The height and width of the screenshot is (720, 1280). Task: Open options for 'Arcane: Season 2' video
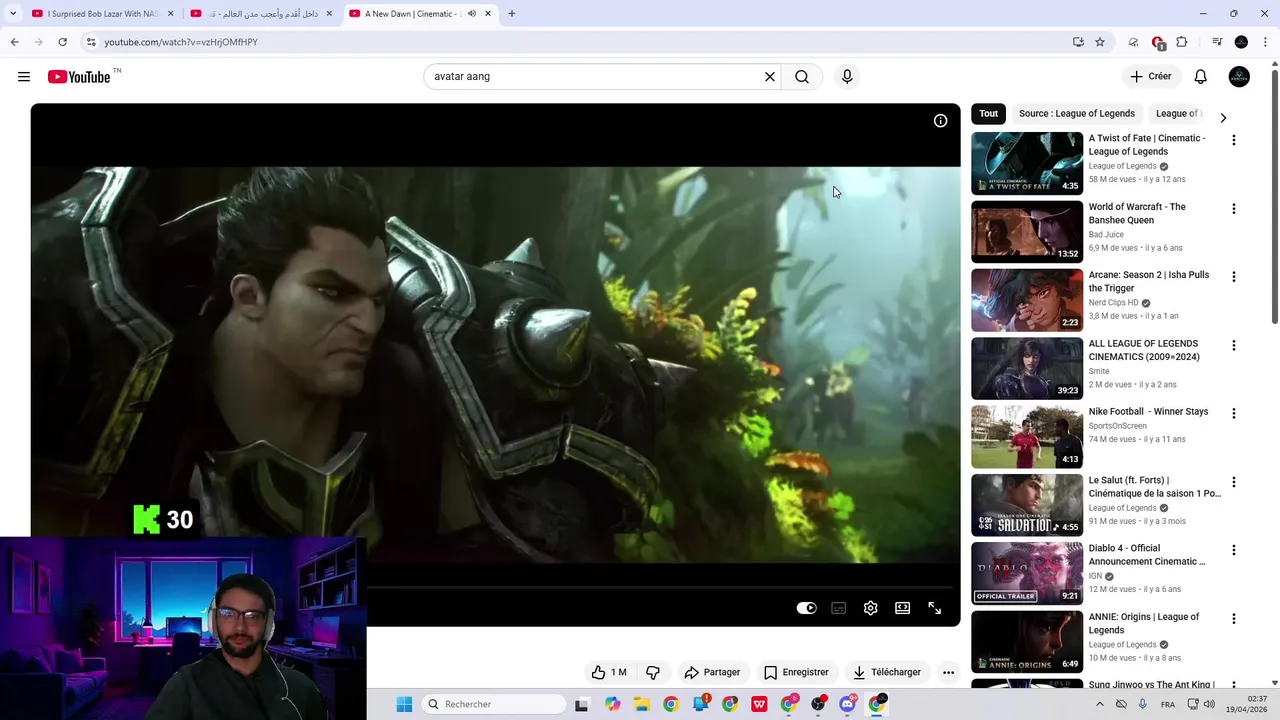click(1234, 277)
